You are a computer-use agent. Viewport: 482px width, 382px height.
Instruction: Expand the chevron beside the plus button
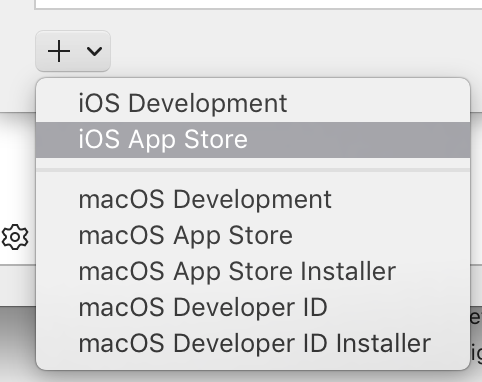[x=94, y=51]
